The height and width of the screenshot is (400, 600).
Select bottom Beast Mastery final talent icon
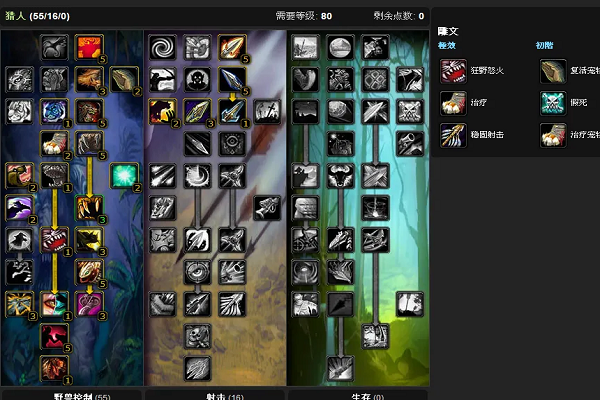(54, 369)
